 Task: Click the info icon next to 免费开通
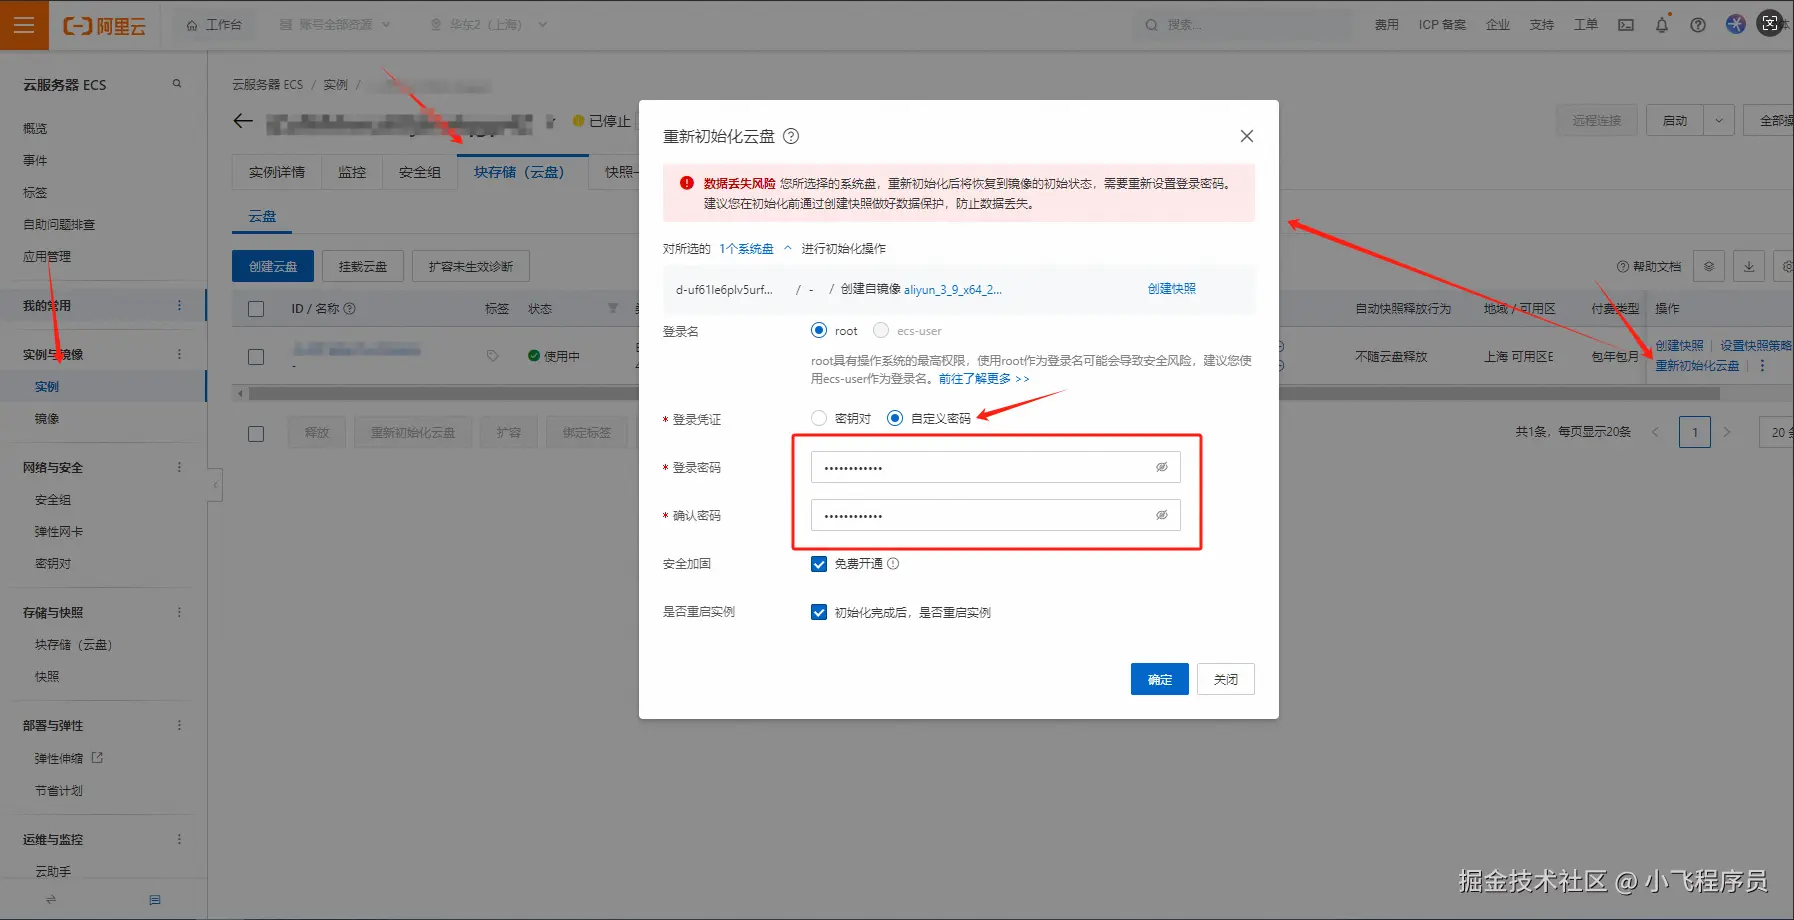(x=893, y=564)
